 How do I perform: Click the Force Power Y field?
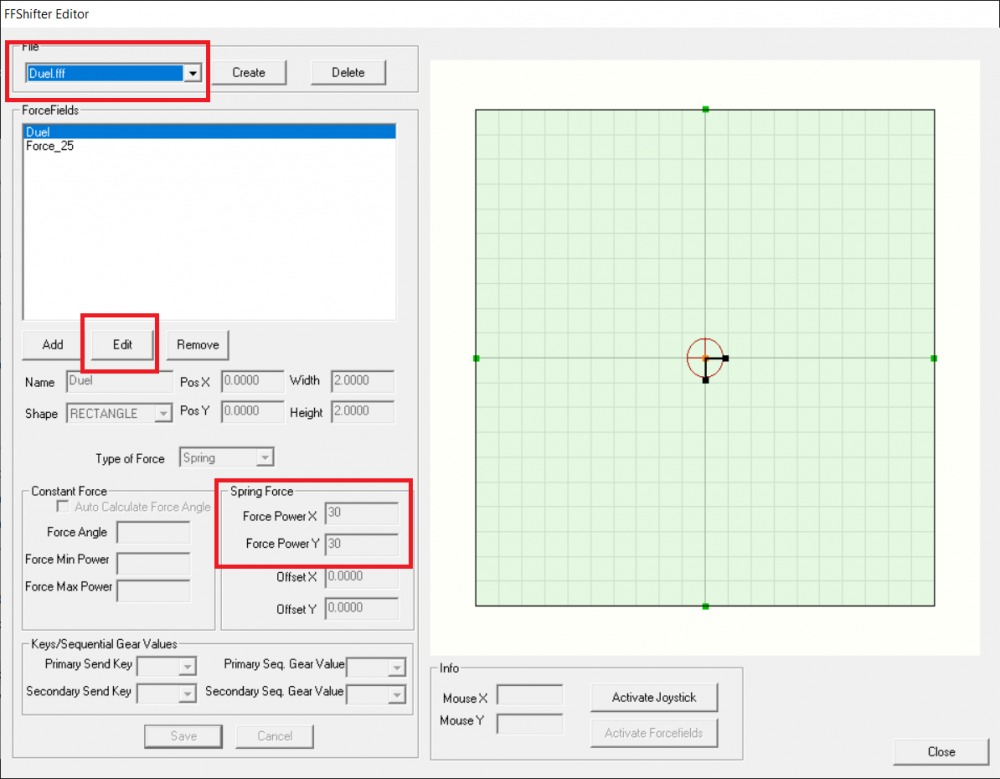click(361, 544)
